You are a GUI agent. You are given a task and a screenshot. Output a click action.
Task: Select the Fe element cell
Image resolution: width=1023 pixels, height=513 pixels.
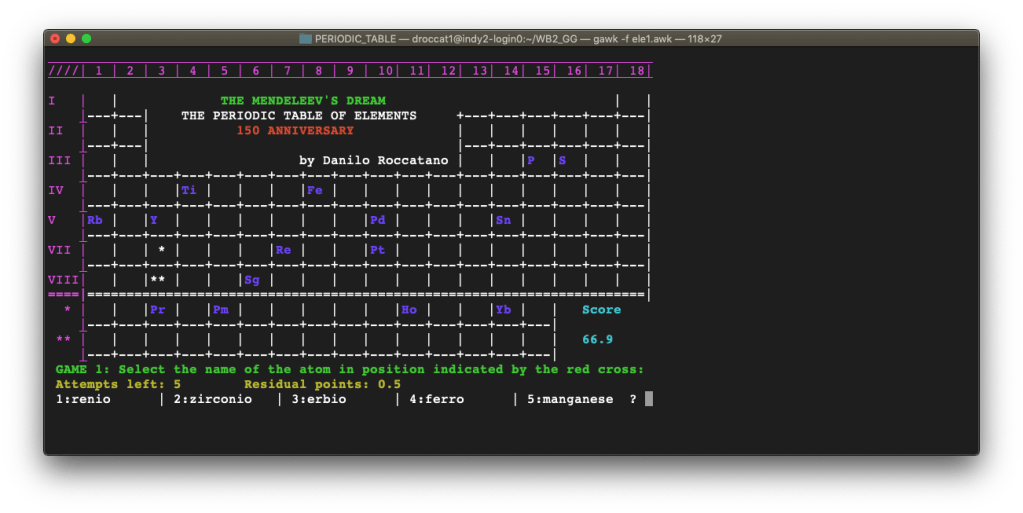(314, 190)
